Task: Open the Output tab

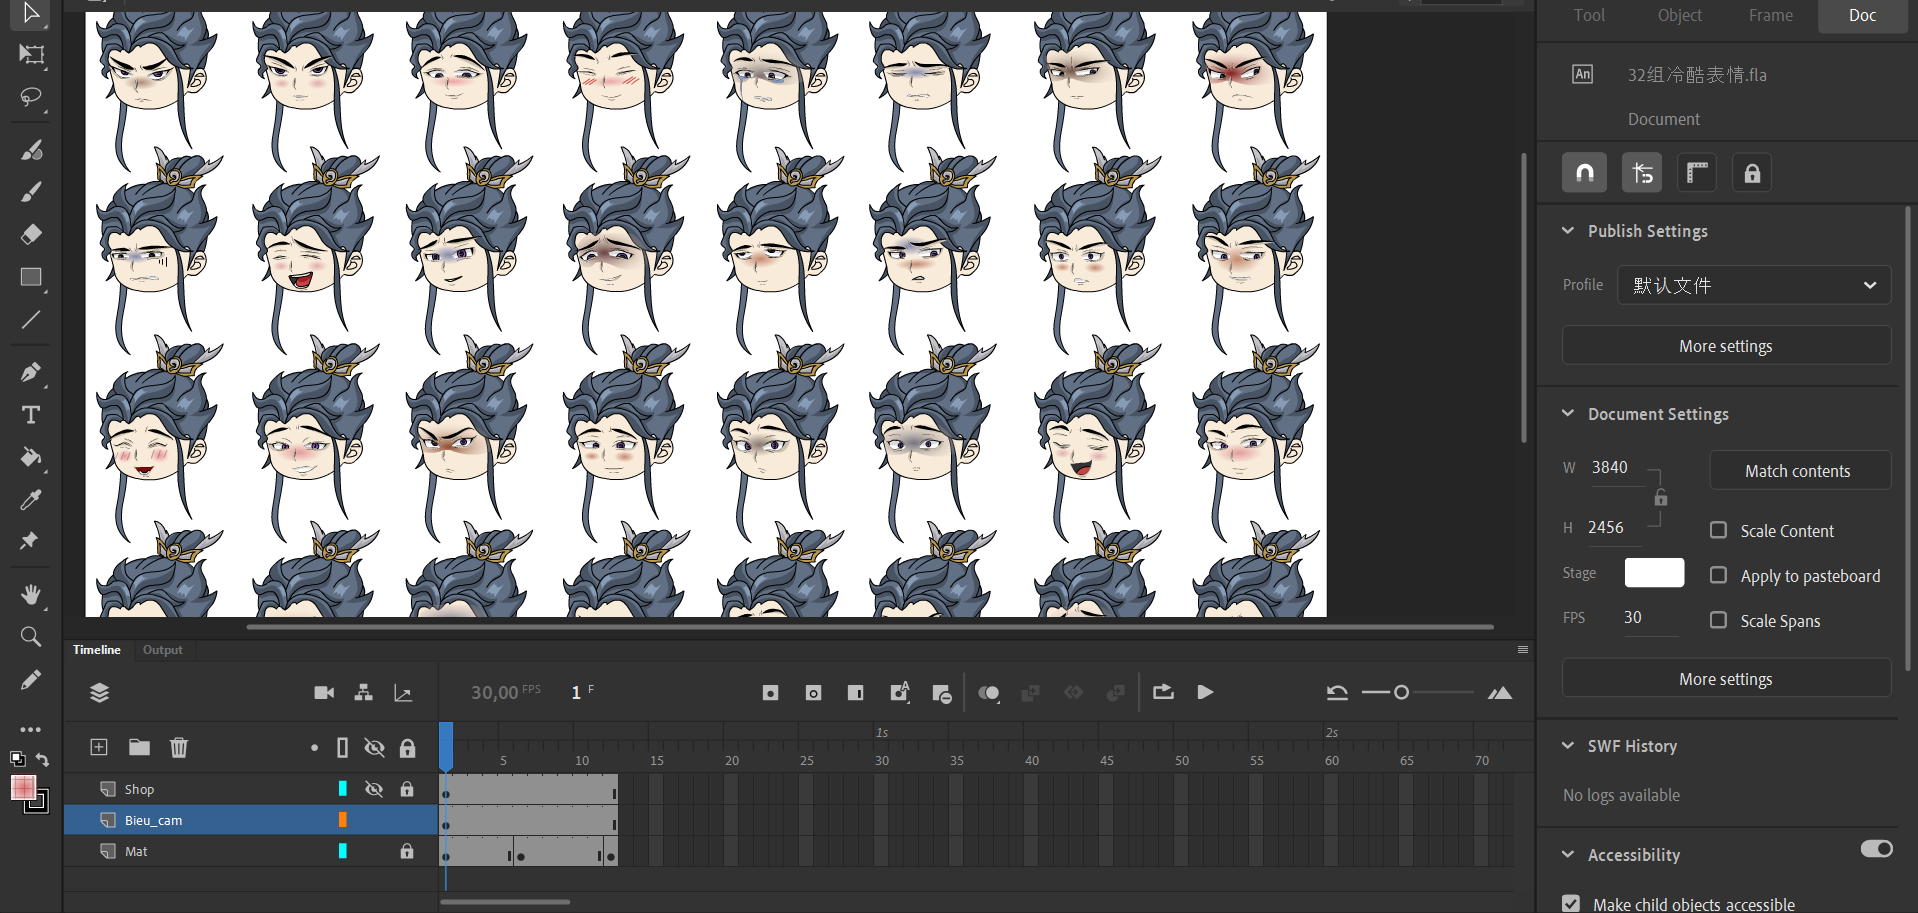Action: [162, 650]
